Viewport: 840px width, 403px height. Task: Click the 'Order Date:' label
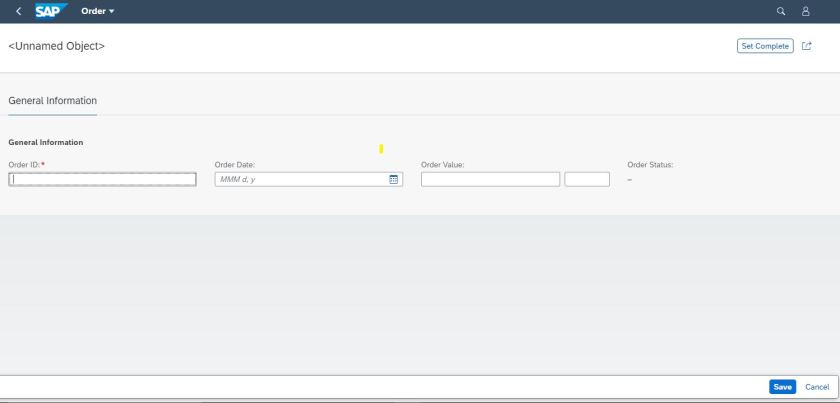click(235, 165)
